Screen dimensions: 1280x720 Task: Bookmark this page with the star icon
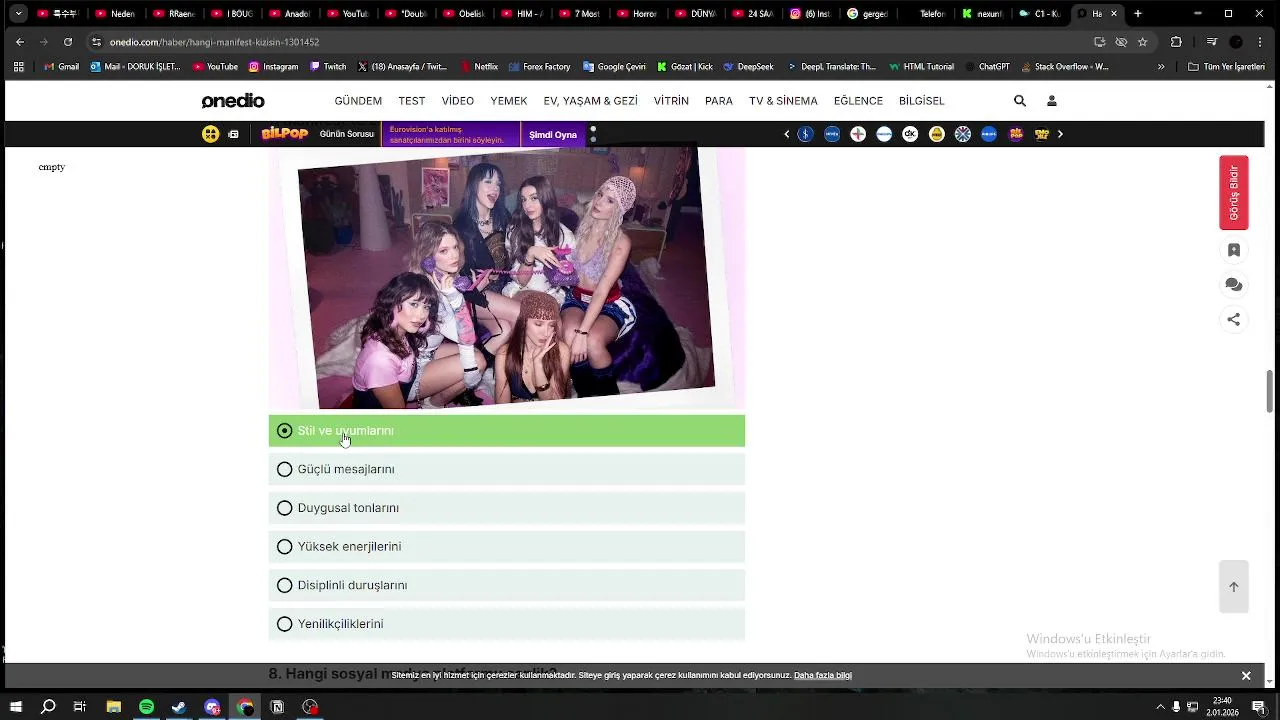click(1142, 42)
